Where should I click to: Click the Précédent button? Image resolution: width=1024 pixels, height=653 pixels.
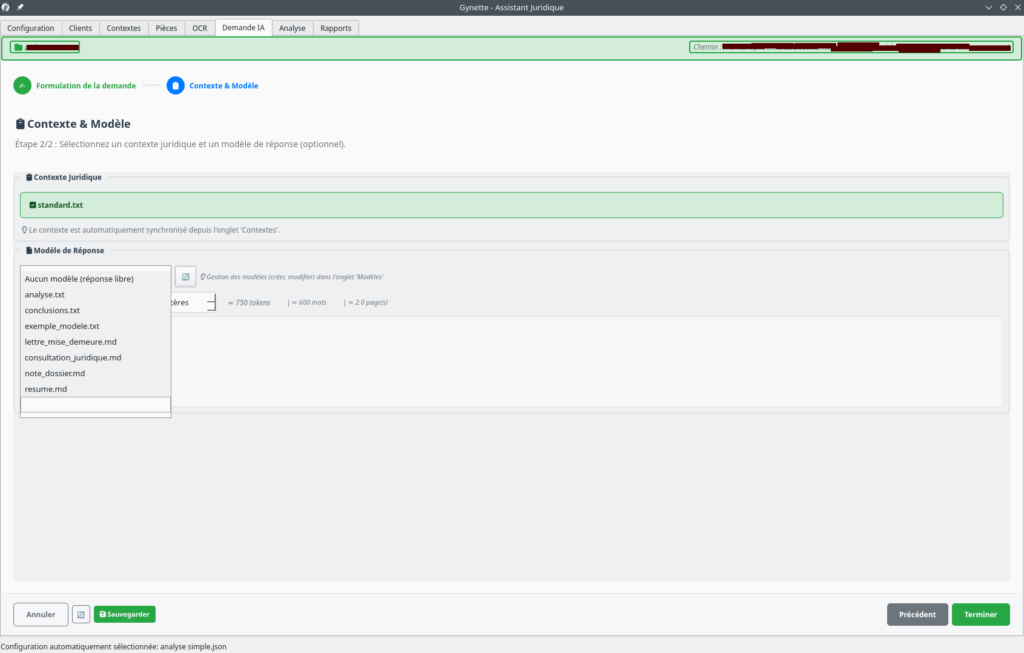point(917,614)
